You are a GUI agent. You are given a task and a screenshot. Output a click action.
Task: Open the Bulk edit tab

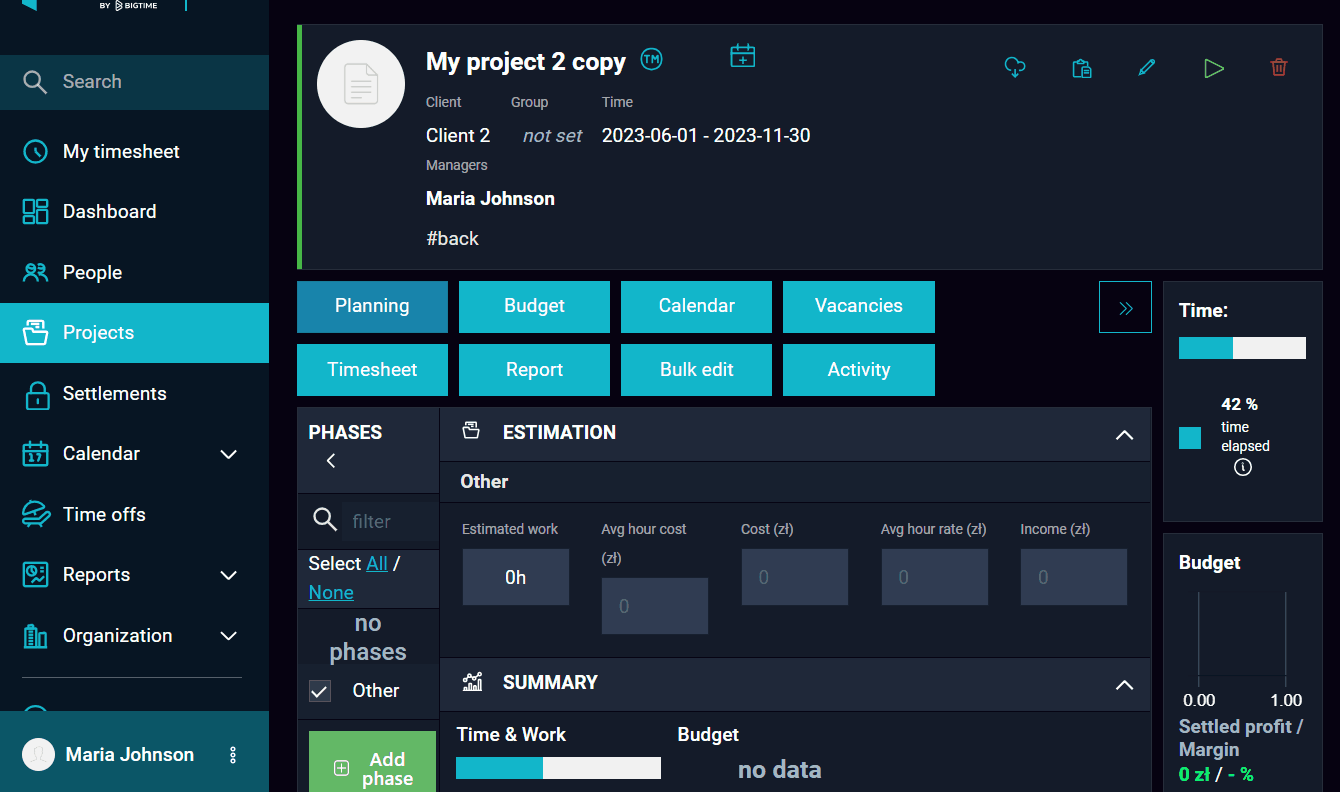pos(696,370)
